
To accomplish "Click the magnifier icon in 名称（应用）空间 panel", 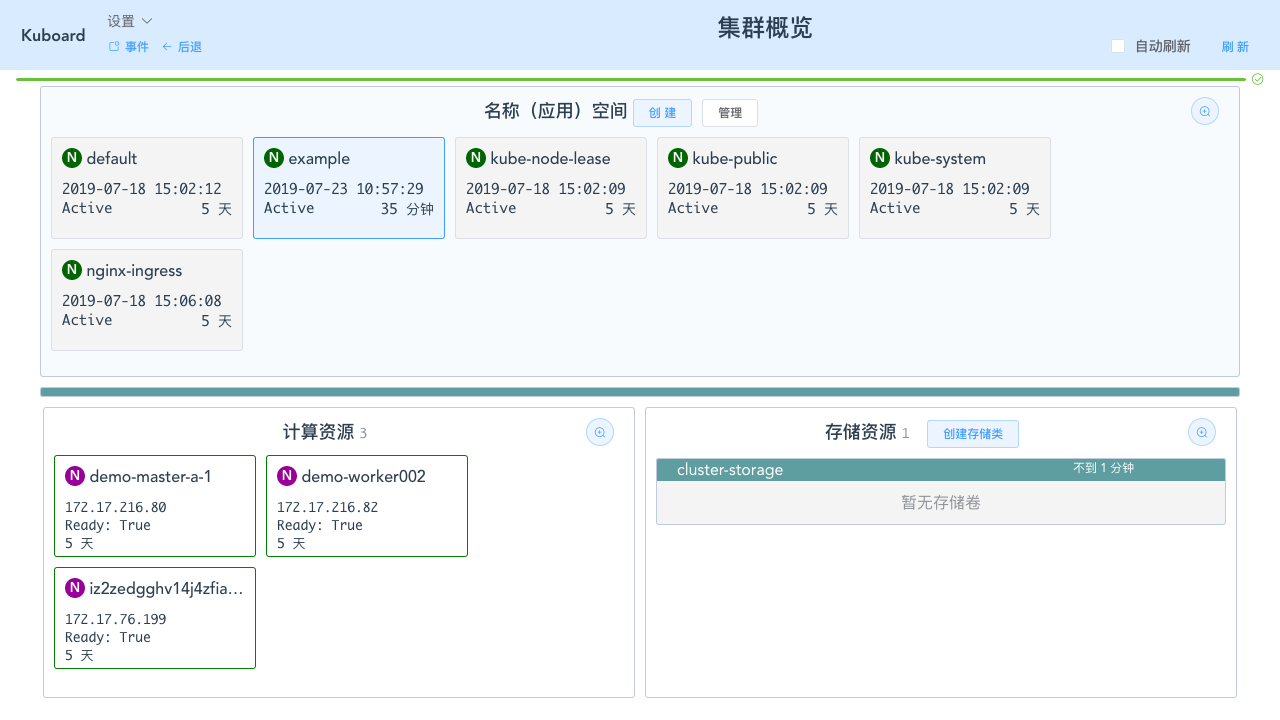I will [x=1204, y=111].
